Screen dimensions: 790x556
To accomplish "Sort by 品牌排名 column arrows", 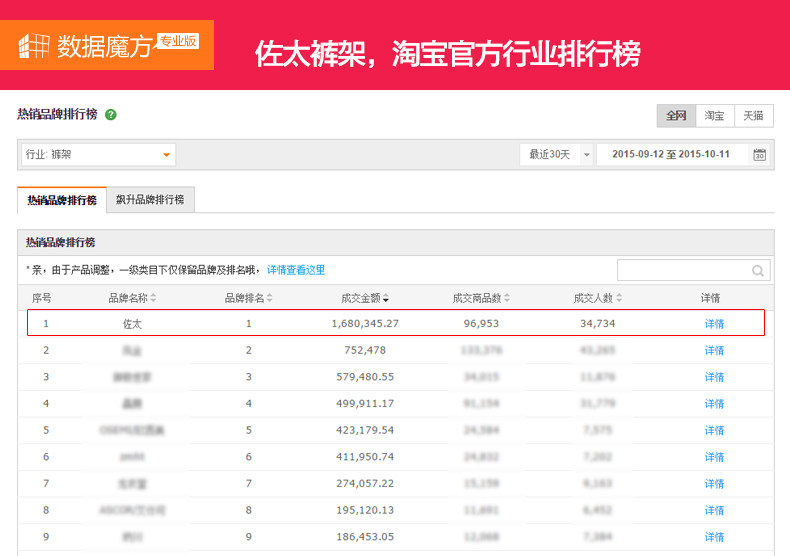I will pos(270,298).
